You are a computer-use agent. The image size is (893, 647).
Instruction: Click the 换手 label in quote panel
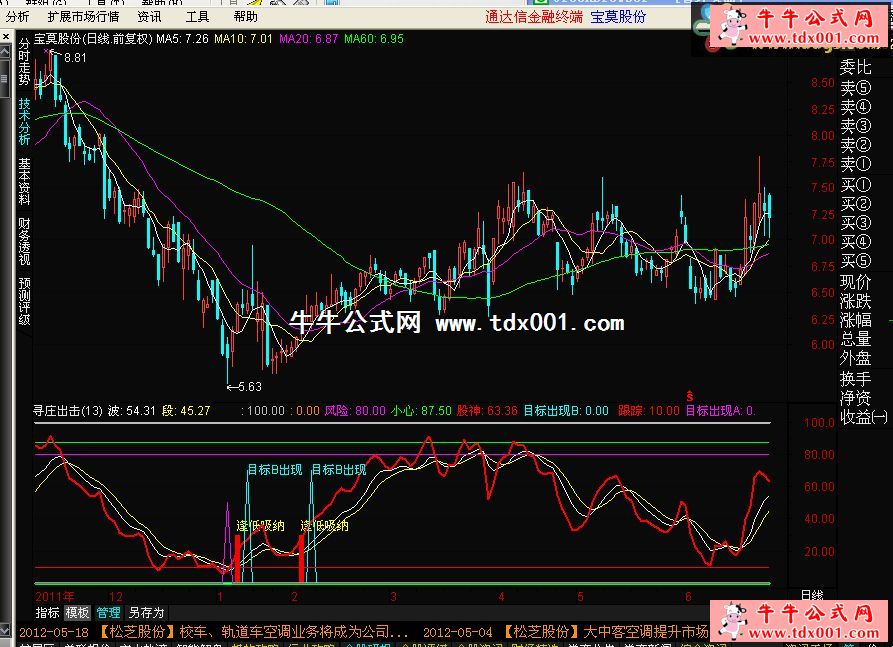point(855,379)
